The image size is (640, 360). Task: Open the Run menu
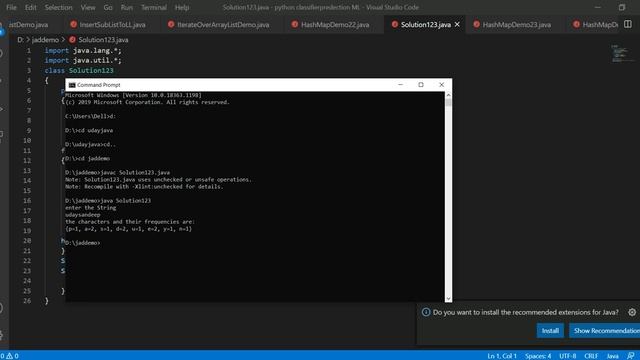(127, 7)
